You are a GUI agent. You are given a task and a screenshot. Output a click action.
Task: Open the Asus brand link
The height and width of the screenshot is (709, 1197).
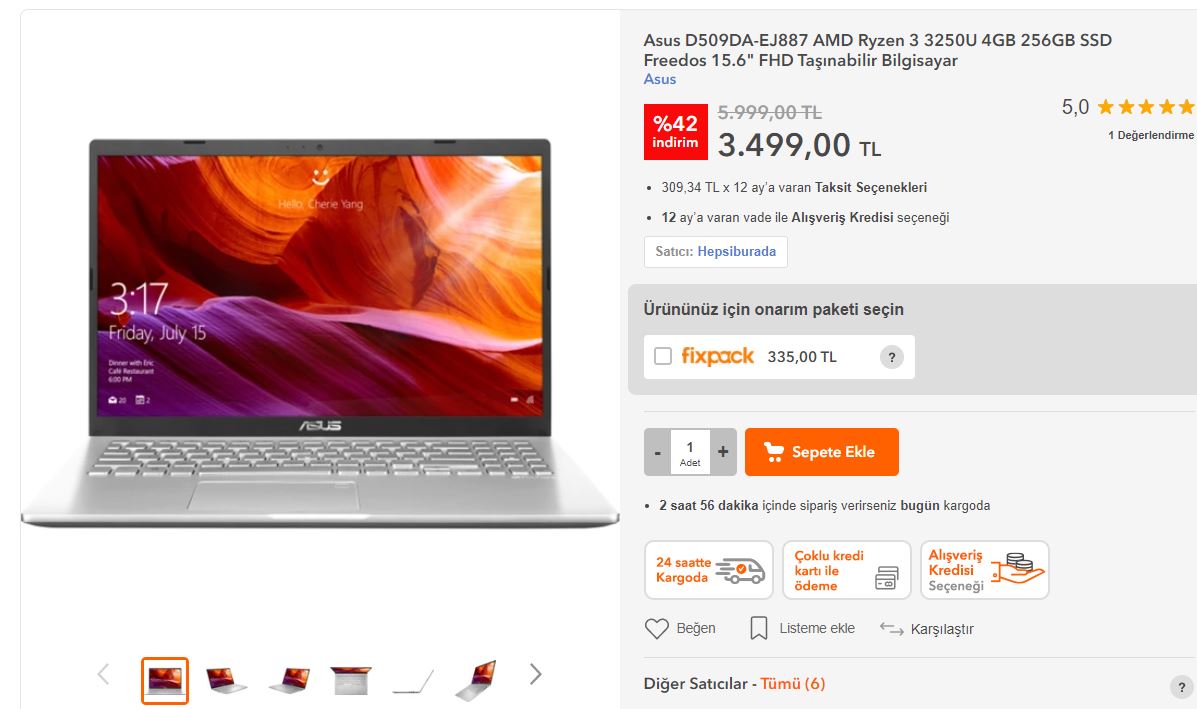click(x=660, y=79)
